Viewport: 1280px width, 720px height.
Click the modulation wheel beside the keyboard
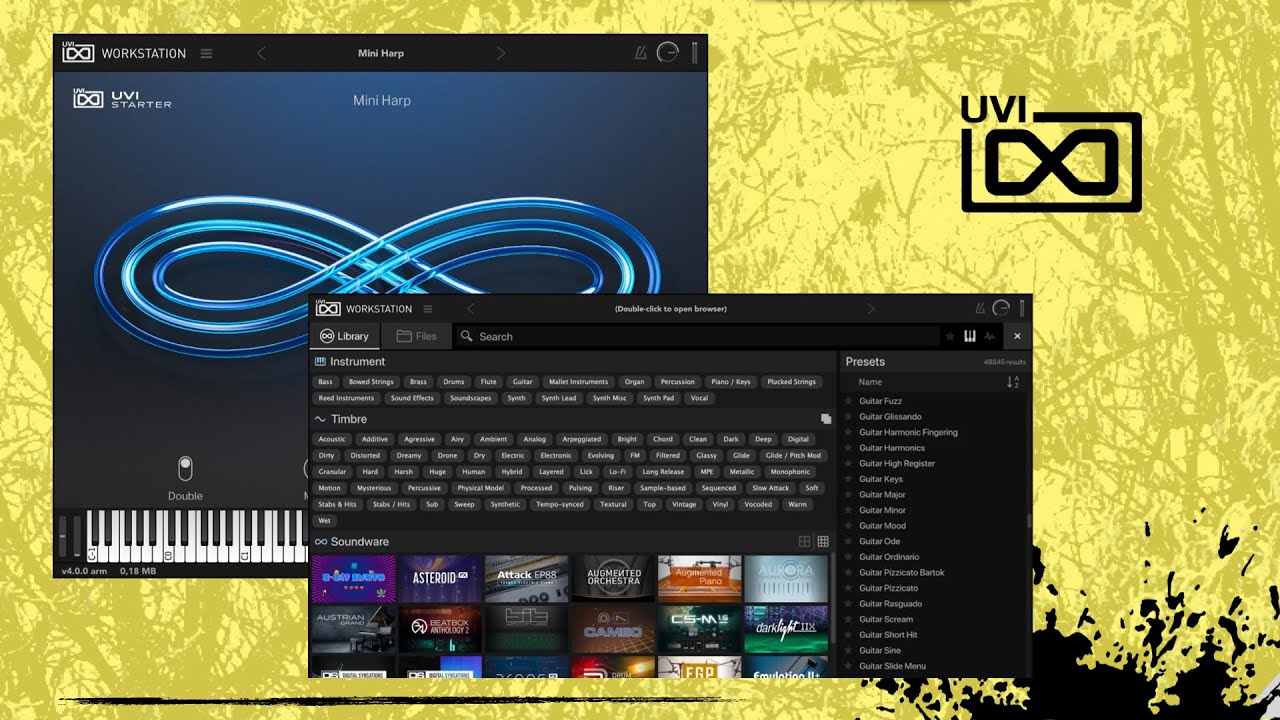(x=77, y=536)
